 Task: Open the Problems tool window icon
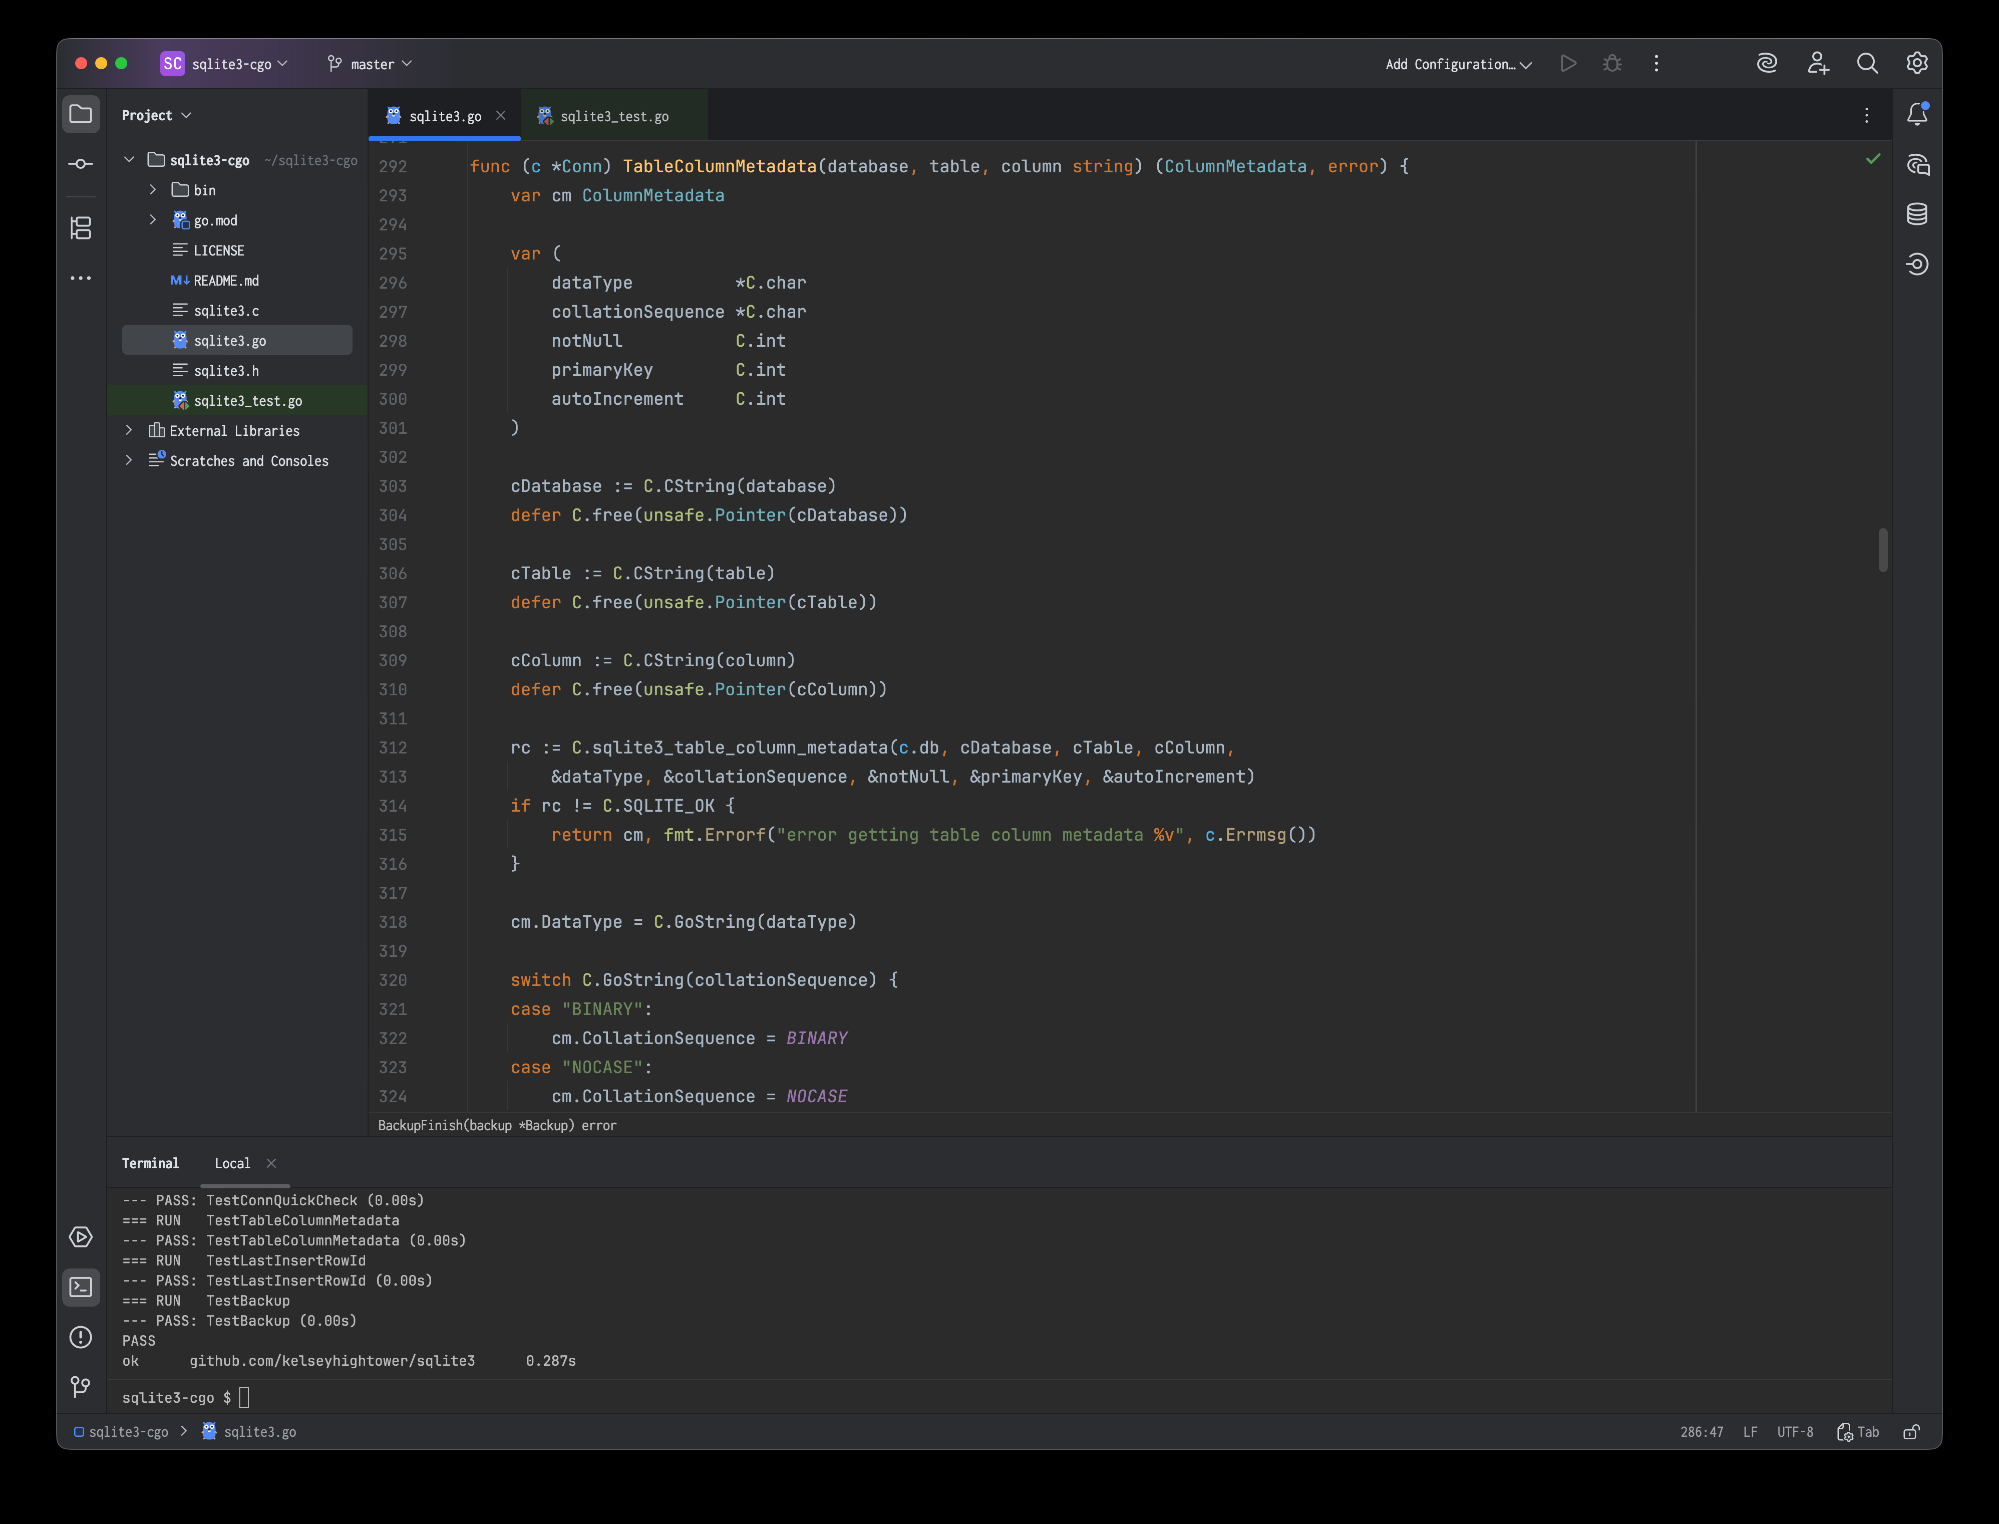click(x=81, y=1337)
